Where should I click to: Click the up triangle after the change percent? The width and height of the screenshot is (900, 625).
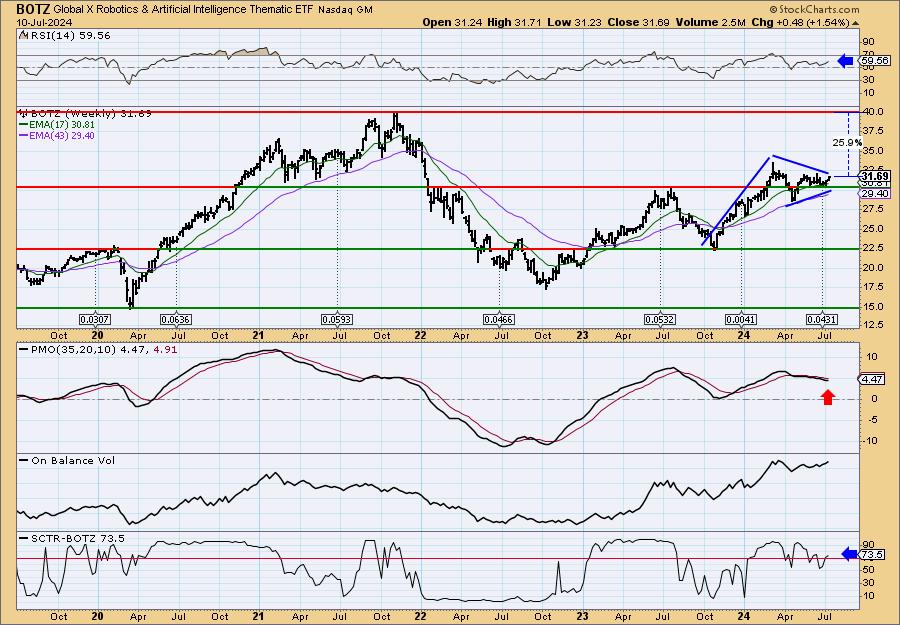[x=856, y=23]
